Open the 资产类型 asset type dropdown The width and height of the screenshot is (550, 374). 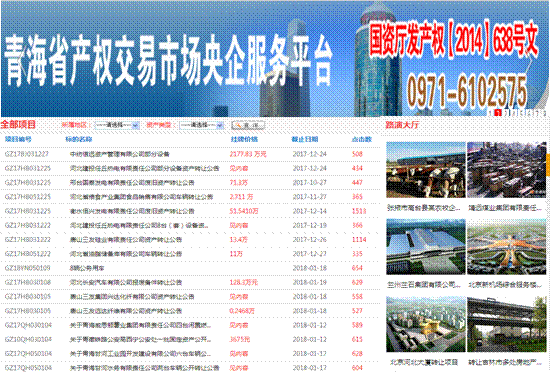[201, 125]
